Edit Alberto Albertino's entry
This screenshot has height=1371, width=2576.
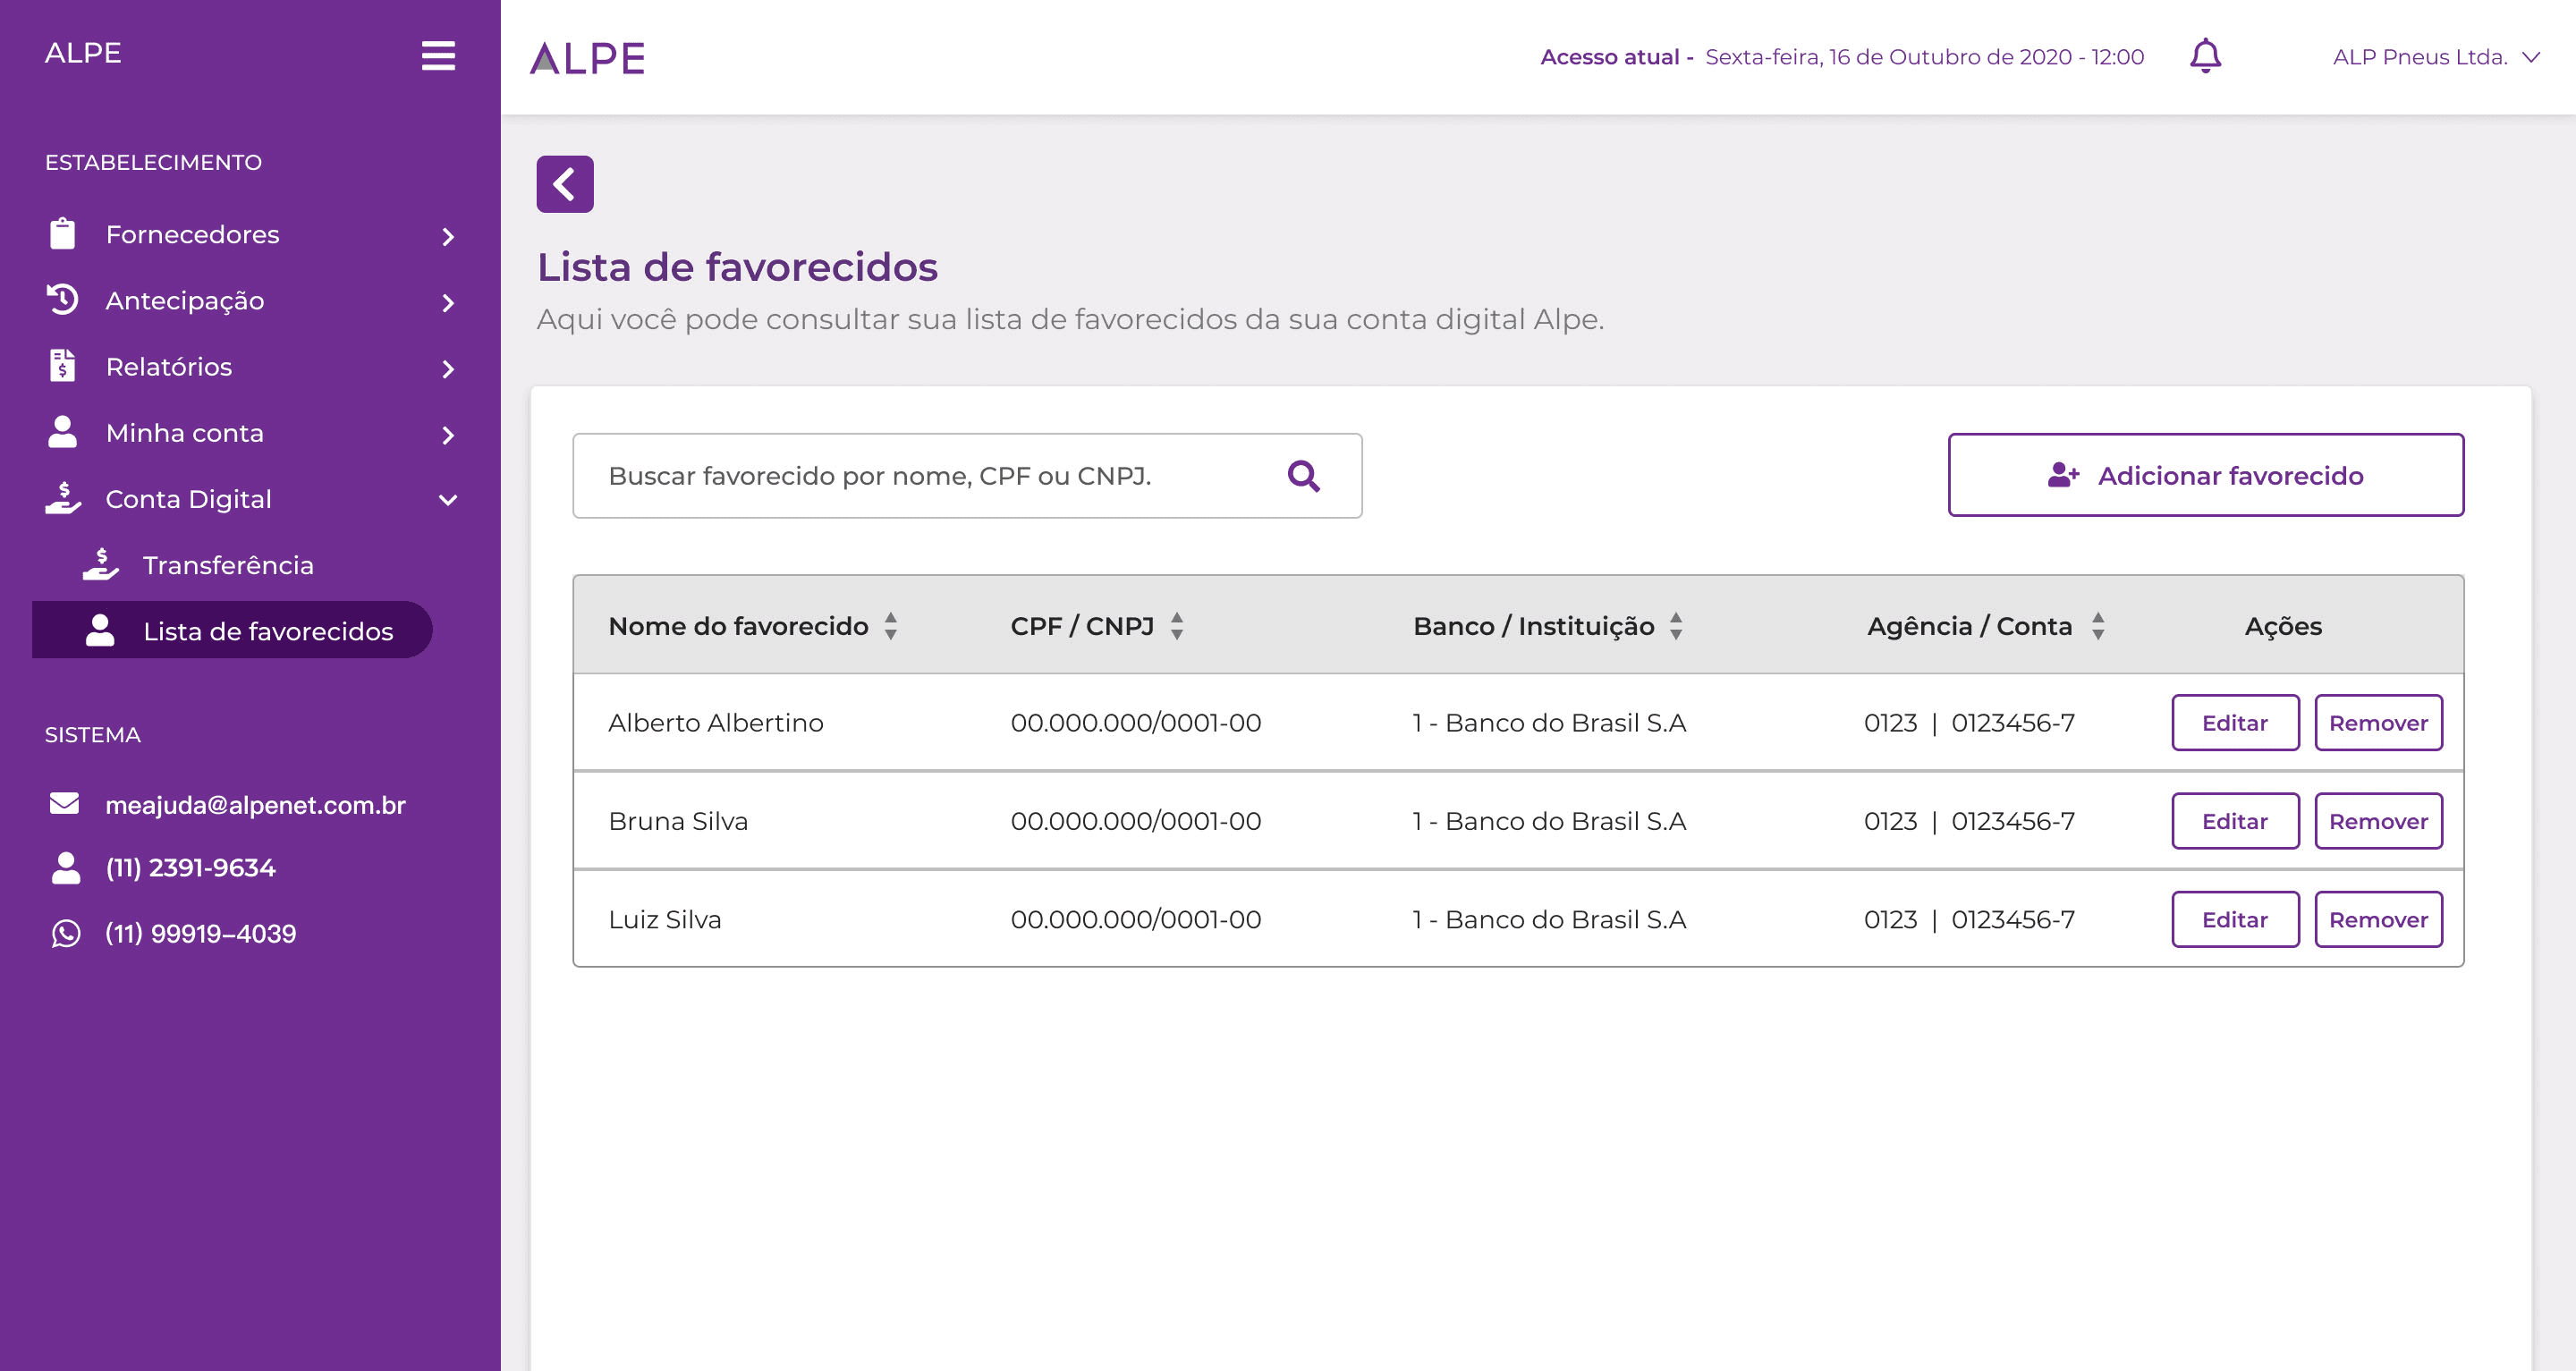[2234, 723]
